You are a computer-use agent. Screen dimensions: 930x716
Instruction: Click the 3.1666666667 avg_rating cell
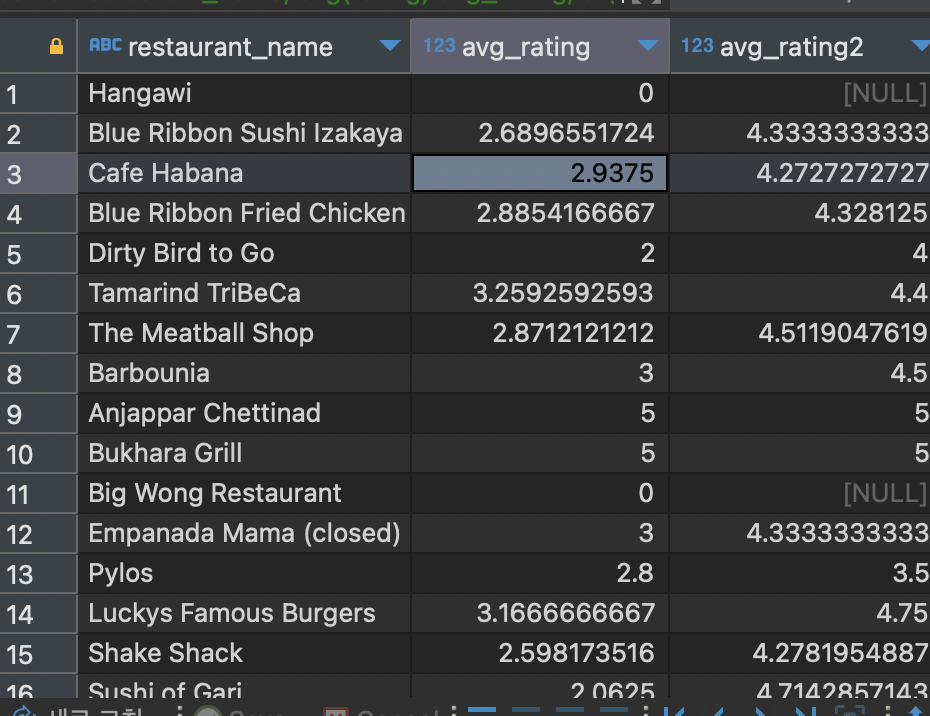(540, 614)
